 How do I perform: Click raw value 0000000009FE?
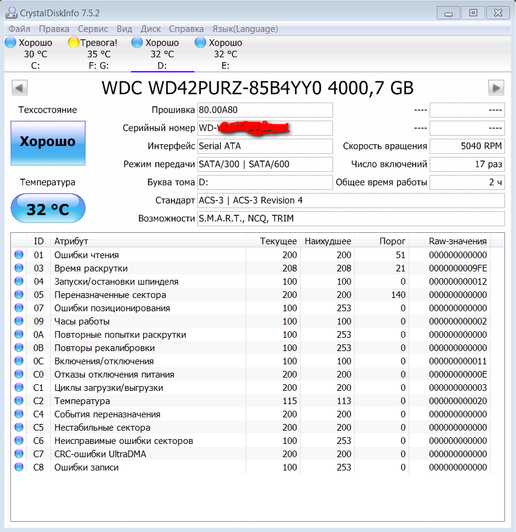coord(458,268)
